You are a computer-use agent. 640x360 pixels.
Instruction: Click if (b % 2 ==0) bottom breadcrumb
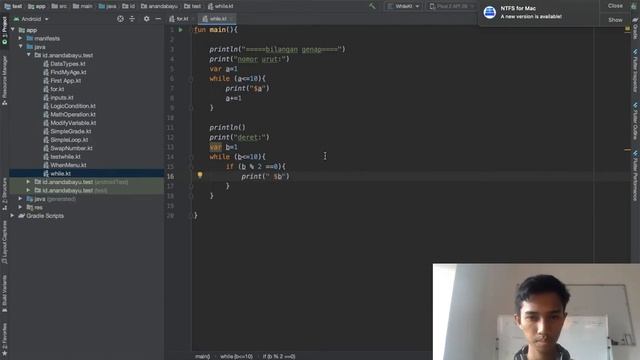point(279,356)
